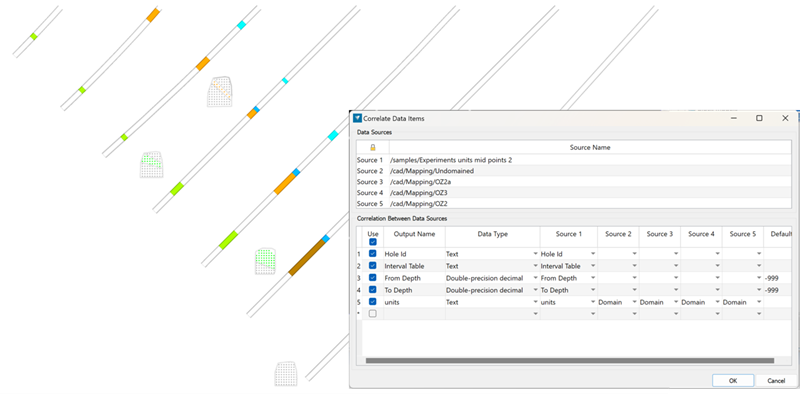Click the Cancel button
The image size is (800, 394).
776,381
